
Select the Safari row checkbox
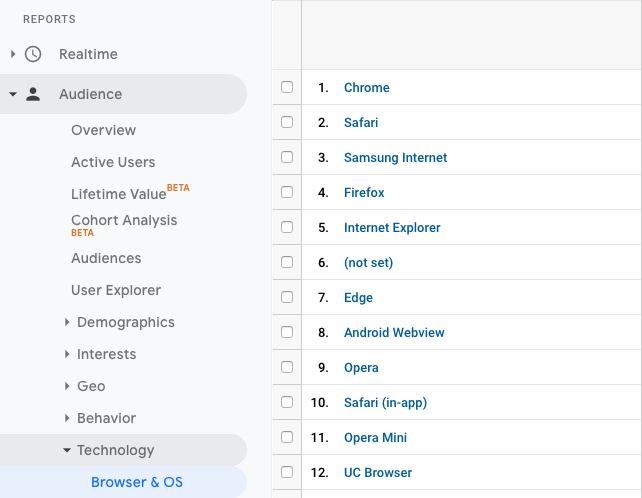287,122
